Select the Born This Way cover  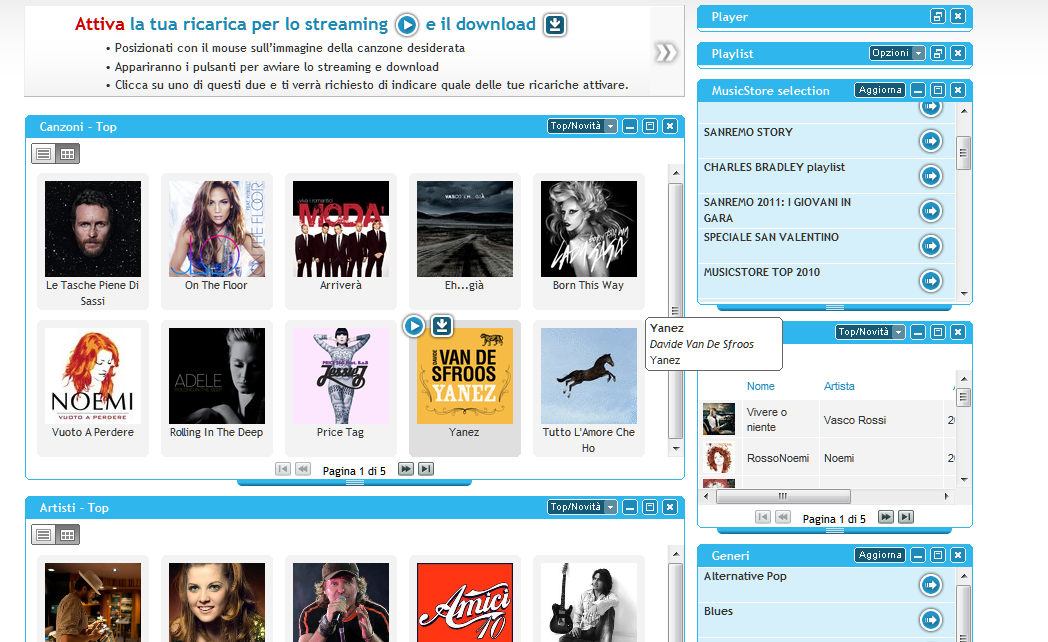pos(589,228)
